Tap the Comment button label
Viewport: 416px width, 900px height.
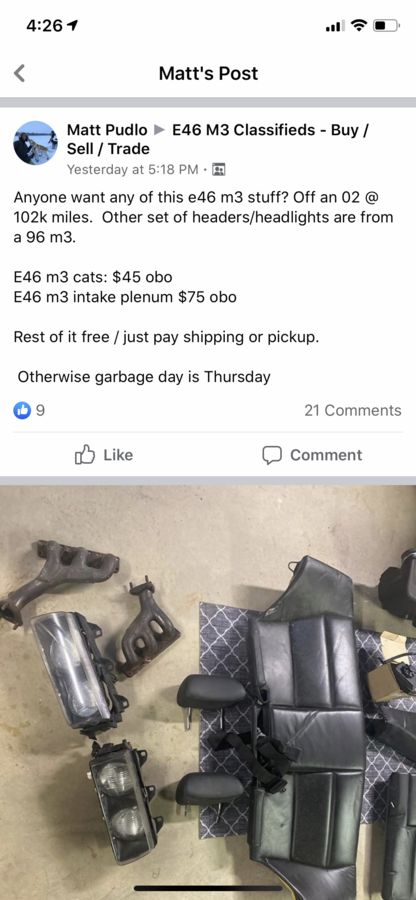click(326, 455)
